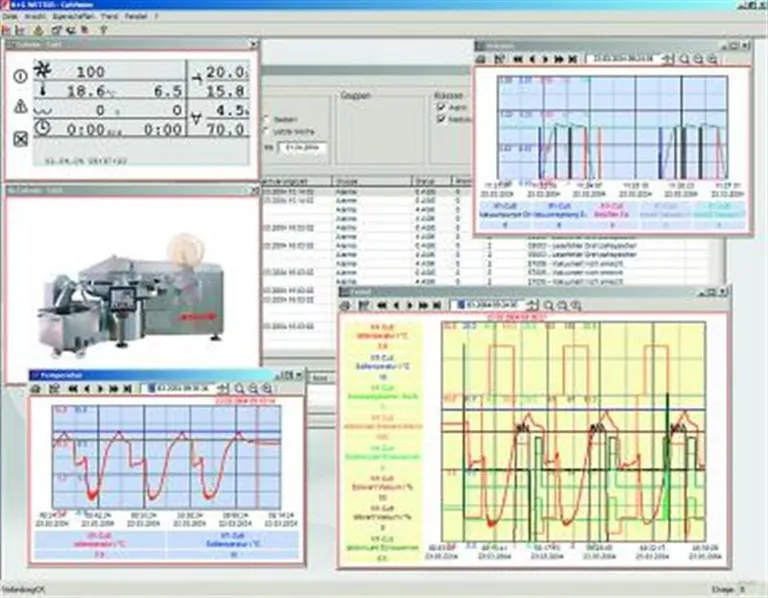The image size is (768, 598).
Task: Jump to last record in top-right trend window
Action: [572, 60]
